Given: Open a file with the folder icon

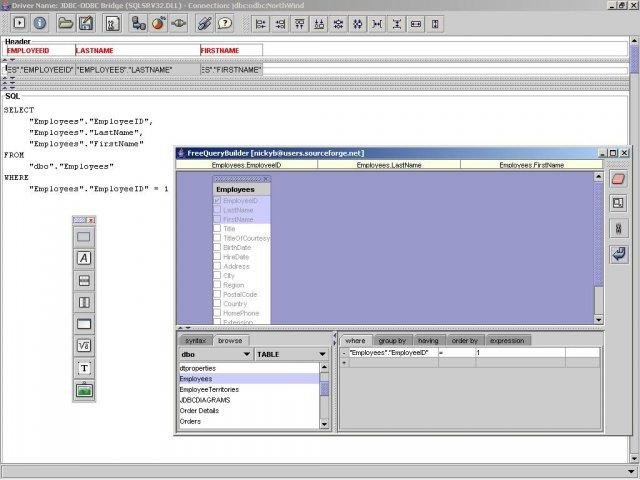Looking at the screenshot, I should [65, 23].
